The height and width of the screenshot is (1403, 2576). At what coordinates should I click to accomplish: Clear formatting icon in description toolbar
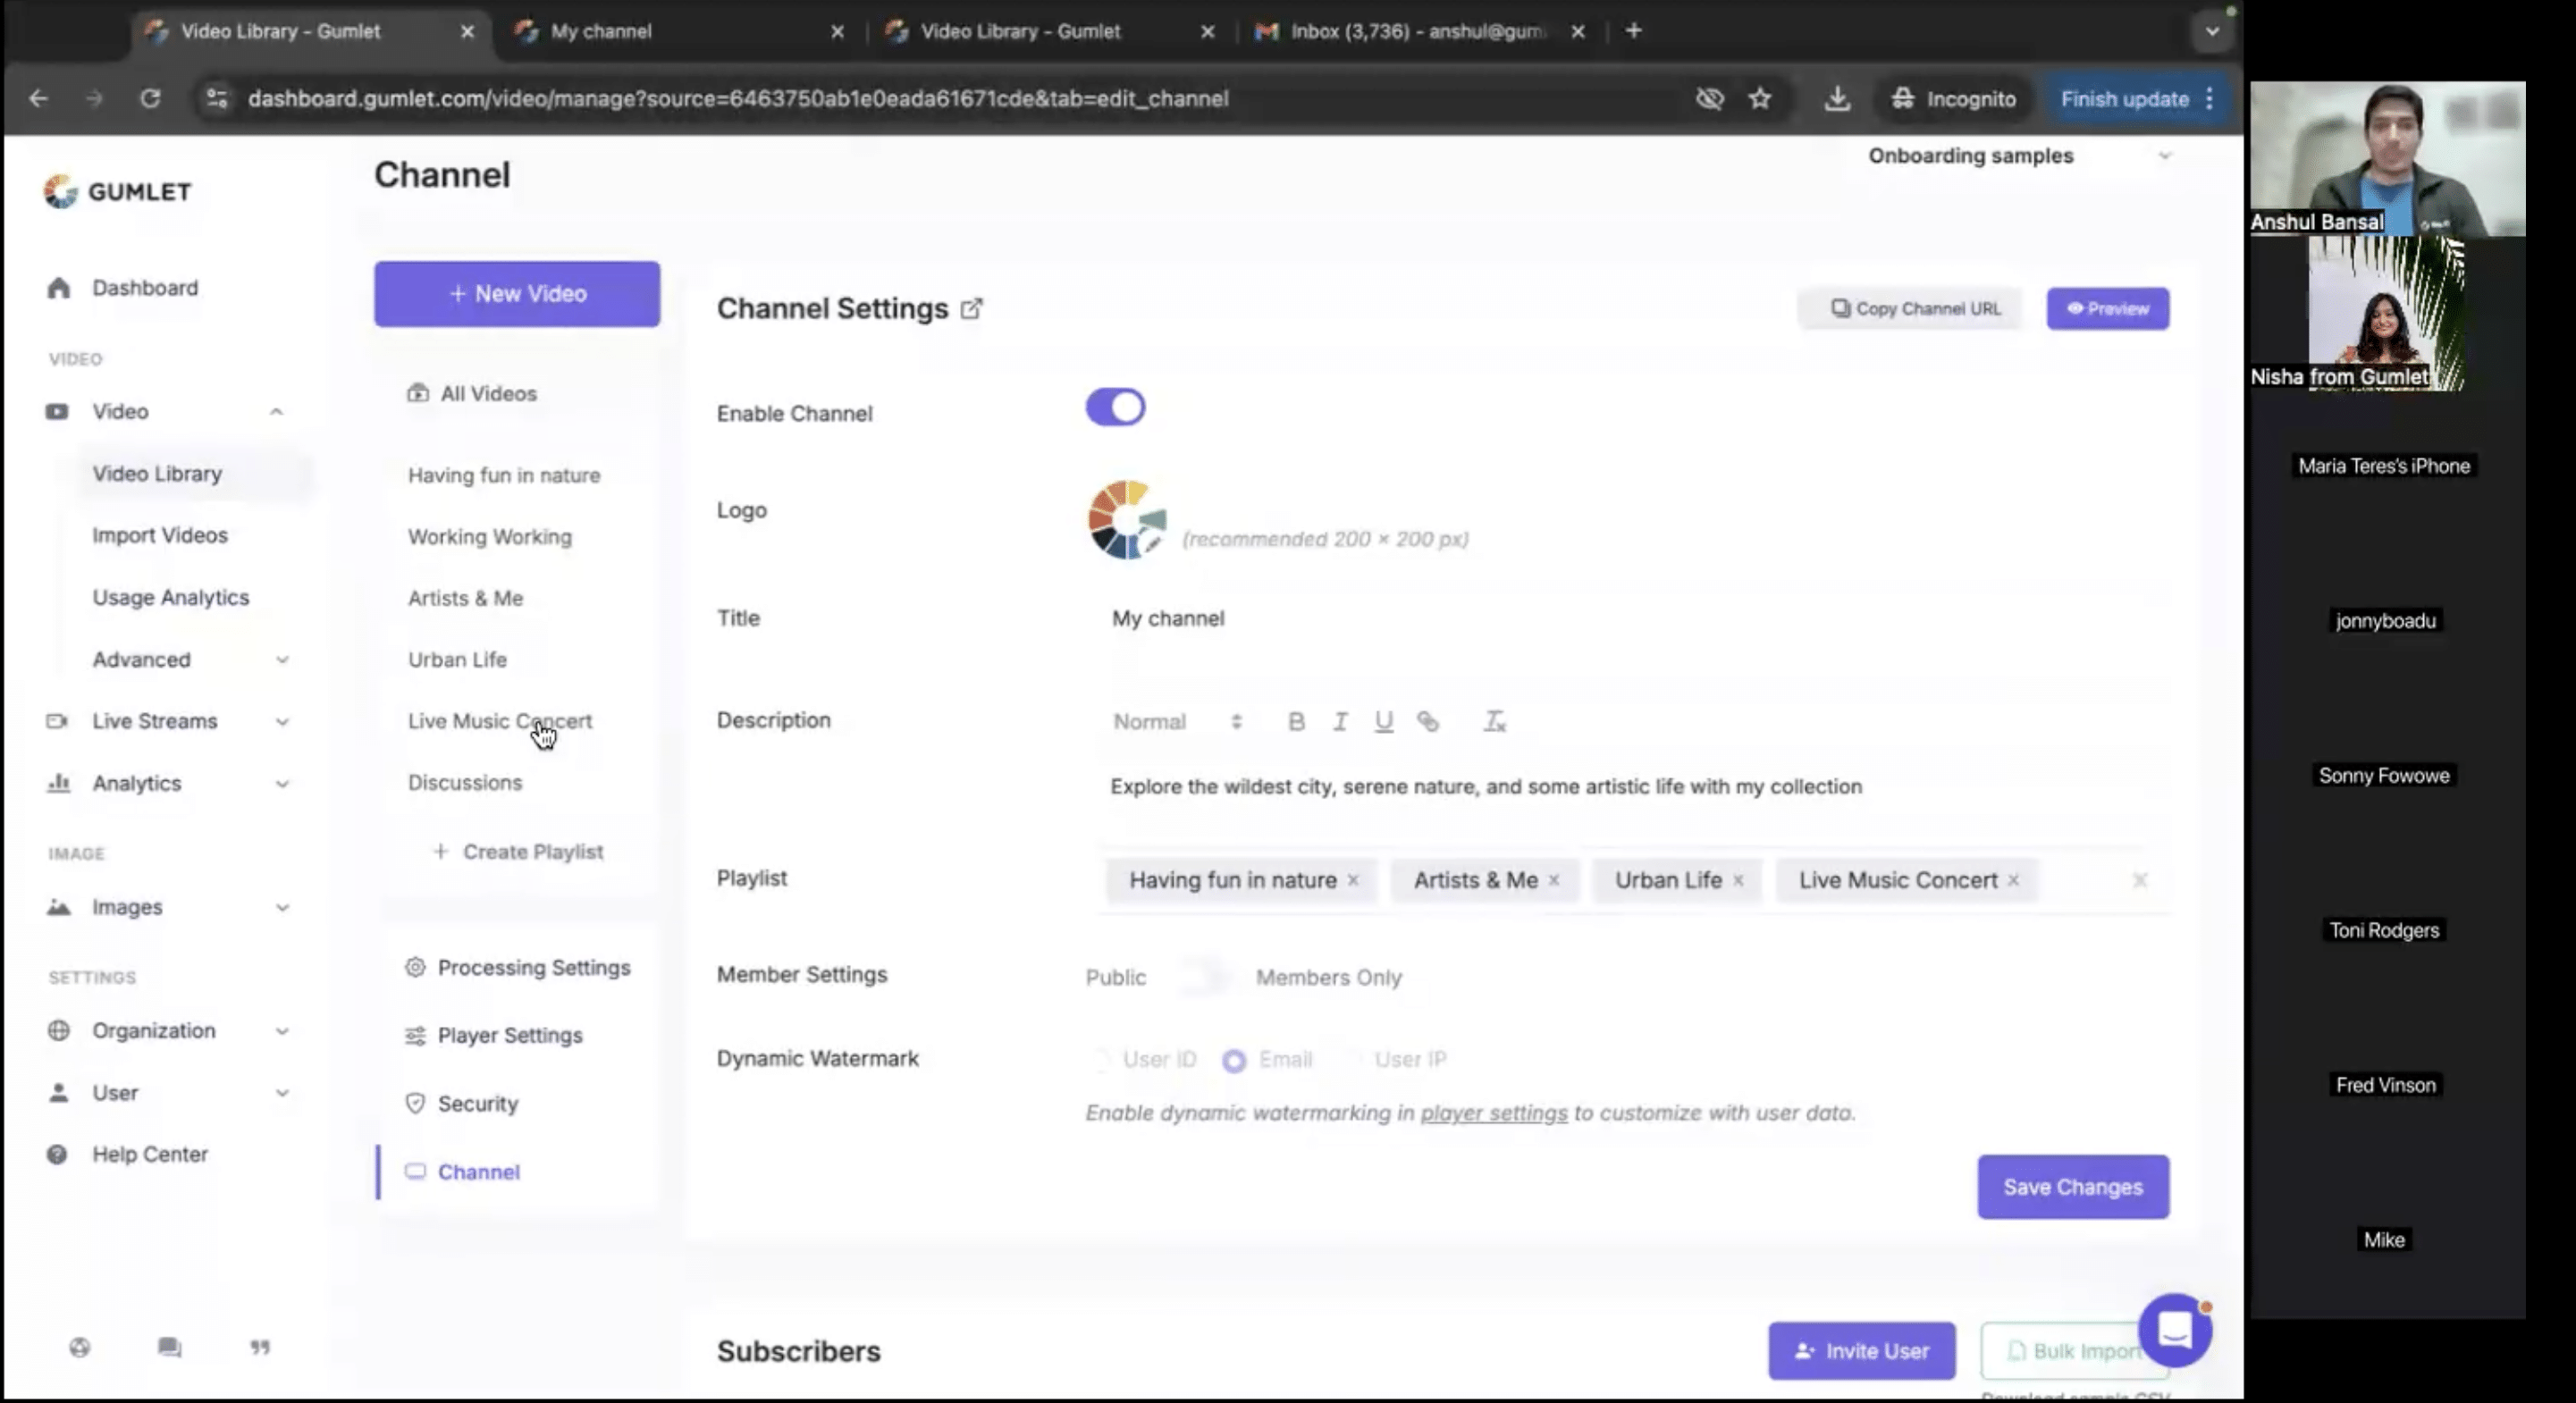pyautogui.click(x=1494, y=721)
